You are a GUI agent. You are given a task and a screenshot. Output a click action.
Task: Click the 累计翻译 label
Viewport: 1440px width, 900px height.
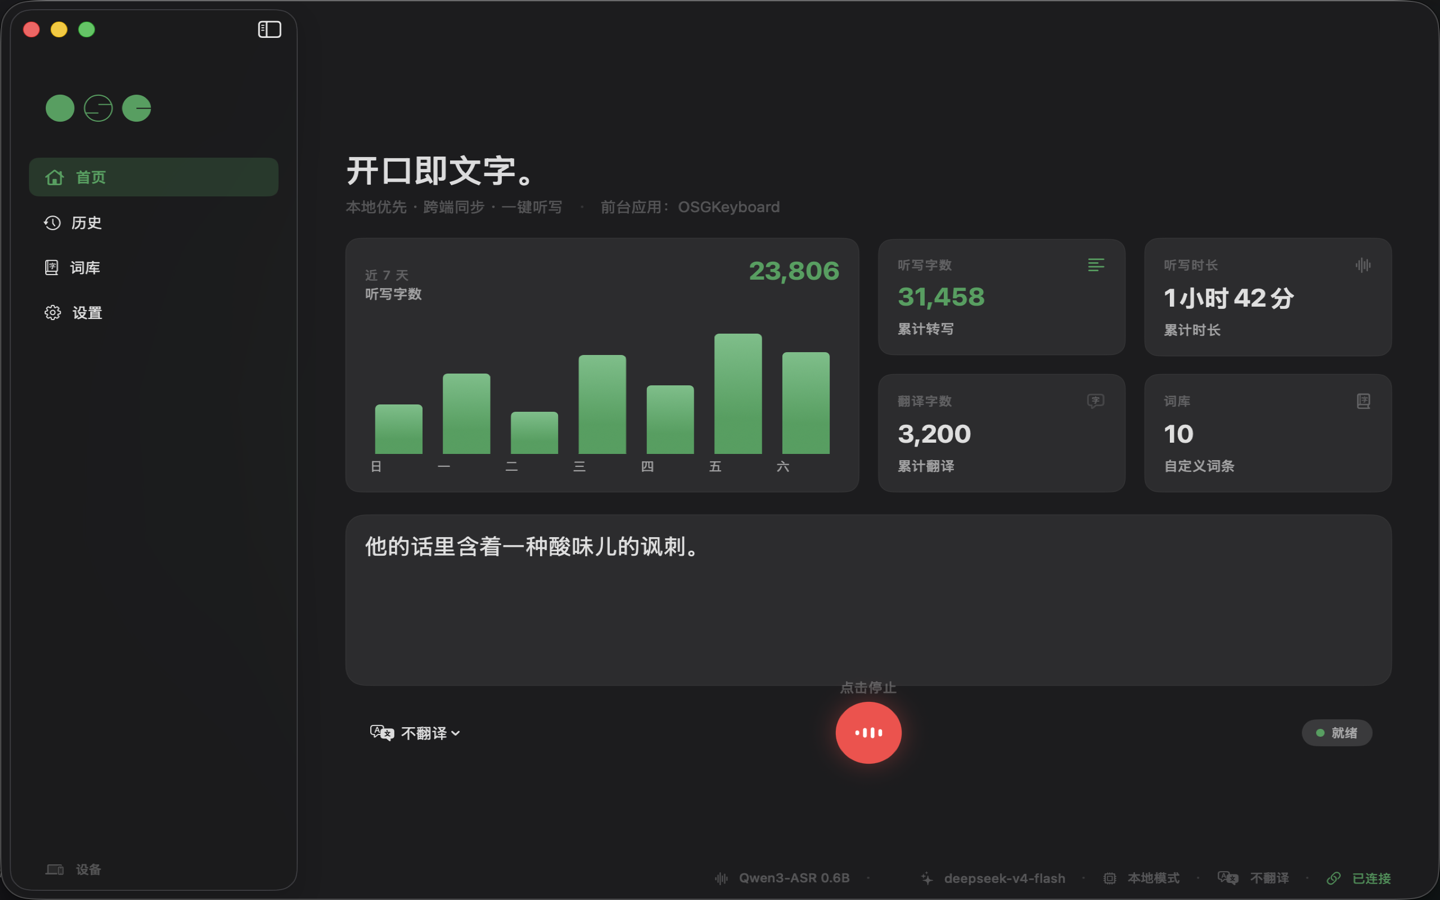(926, 466)
